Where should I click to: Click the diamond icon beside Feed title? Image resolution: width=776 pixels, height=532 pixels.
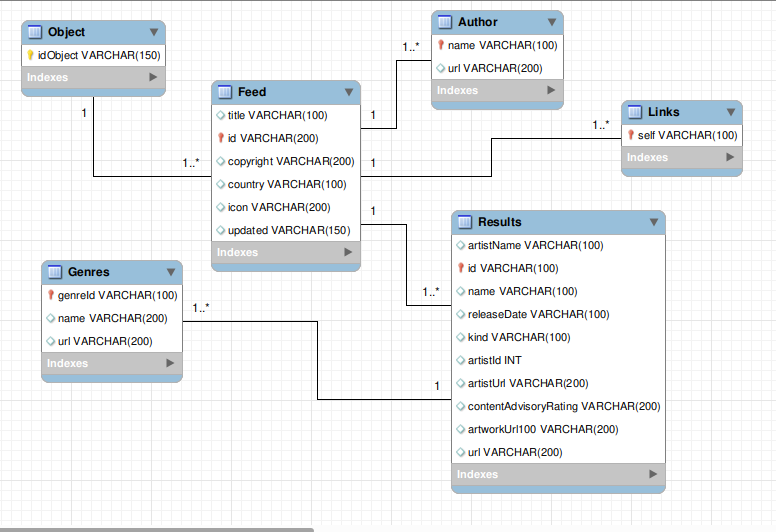(221, 115)
